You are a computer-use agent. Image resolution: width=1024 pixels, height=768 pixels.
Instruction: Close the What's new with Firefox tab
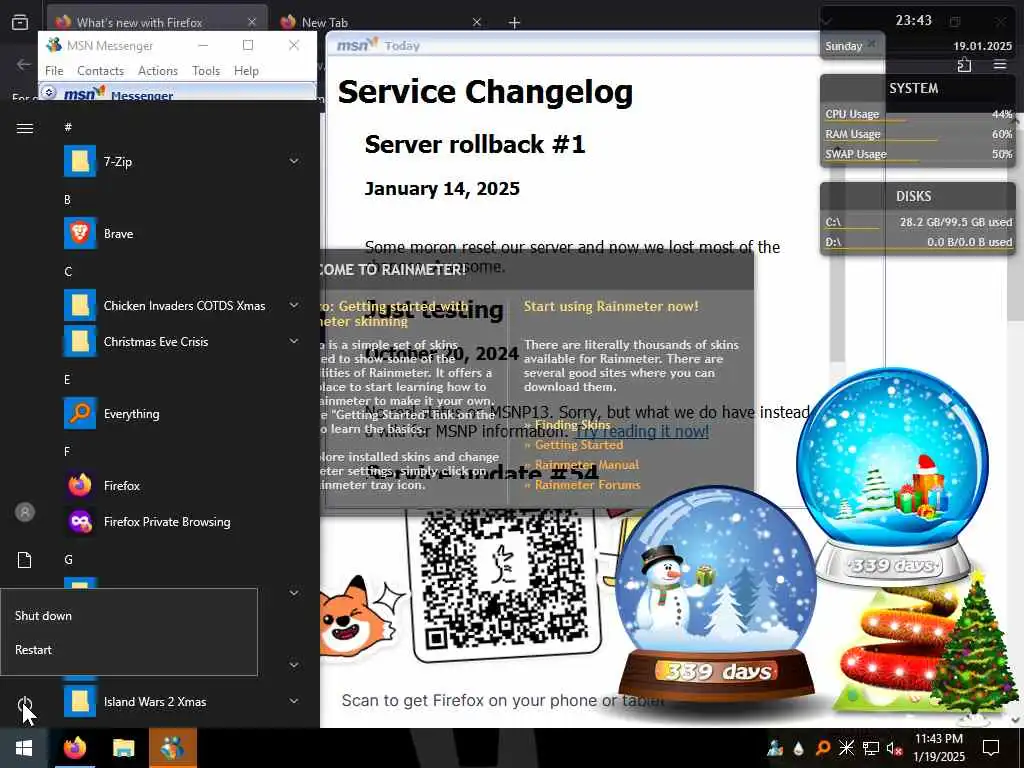(x=252, y=22)
